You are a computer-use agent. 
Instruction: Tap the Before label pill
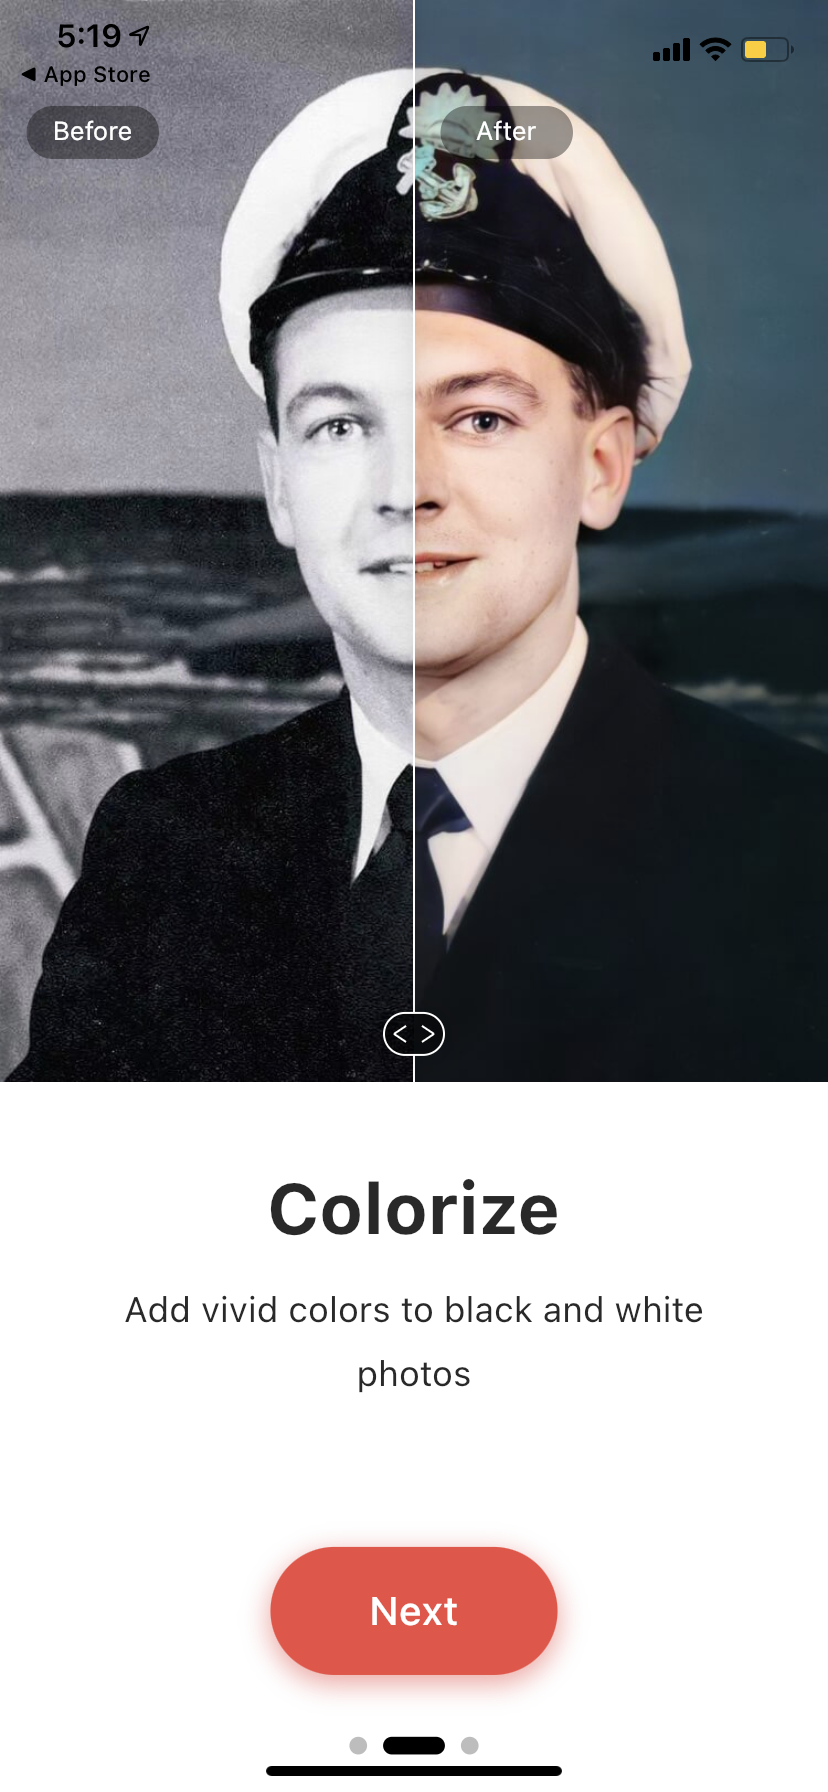click(93, 132)
